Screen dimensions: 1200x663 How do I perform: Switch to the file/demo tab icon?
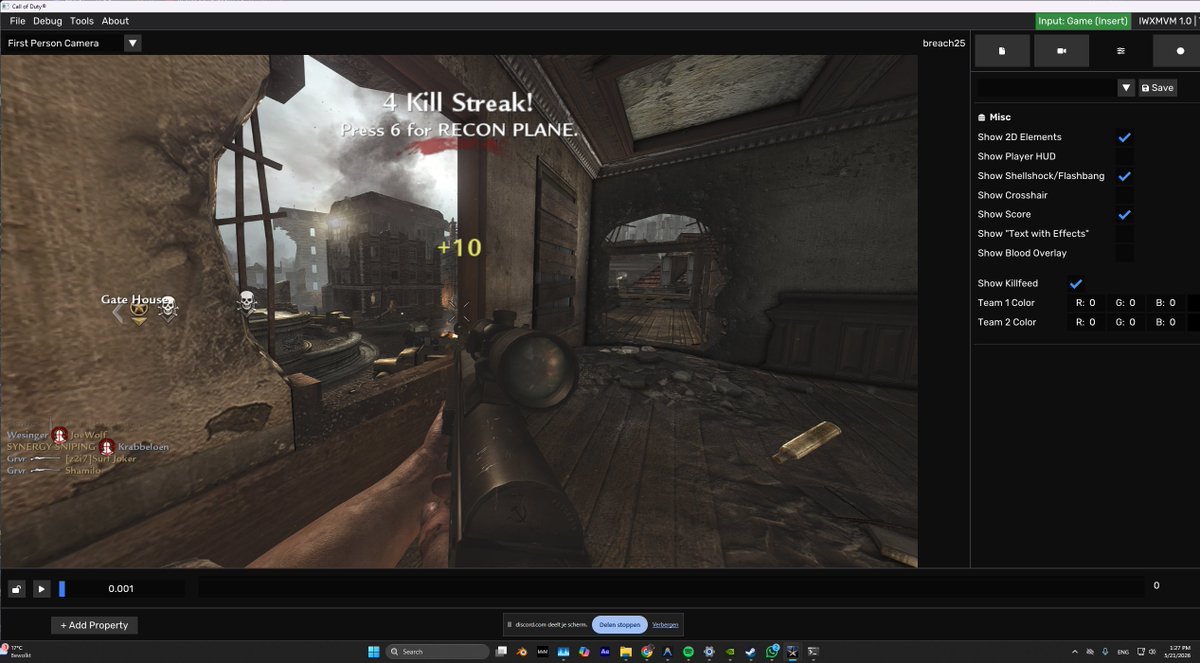[x=1002, y=50]
